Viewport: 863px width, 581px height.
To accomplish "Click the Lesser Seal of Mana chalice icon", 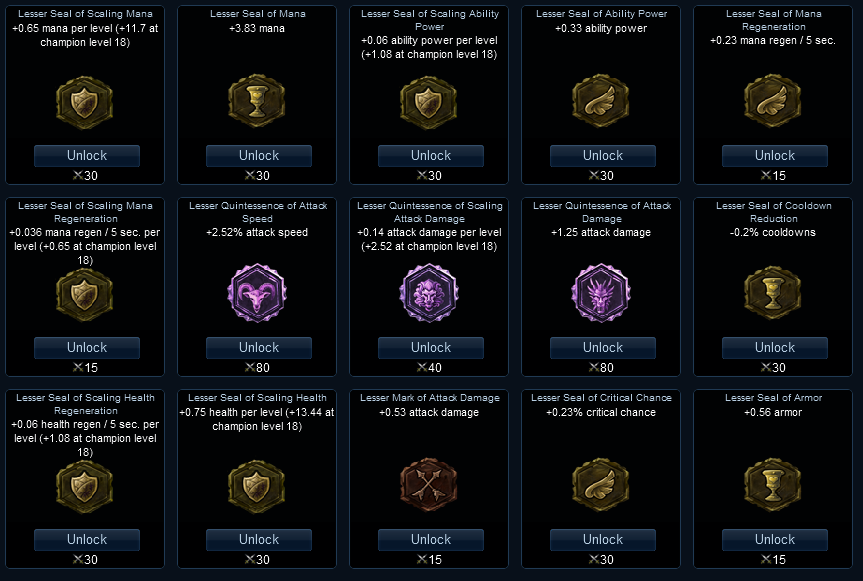I will coord(259,103).
